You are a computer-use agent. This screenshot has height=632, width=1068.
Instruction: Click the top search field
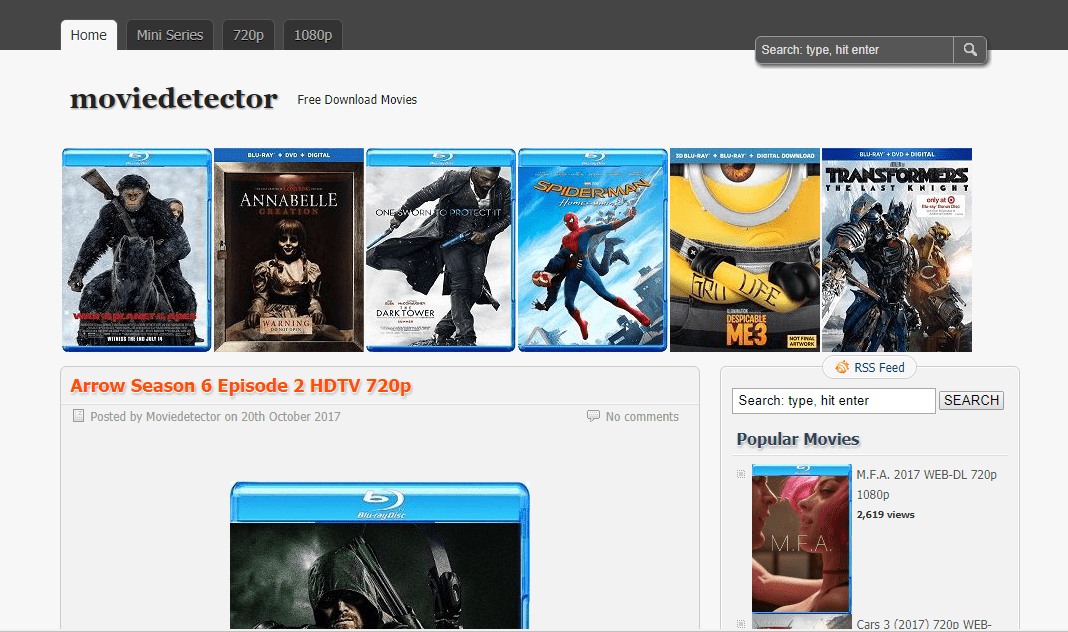tap(854, 50)
